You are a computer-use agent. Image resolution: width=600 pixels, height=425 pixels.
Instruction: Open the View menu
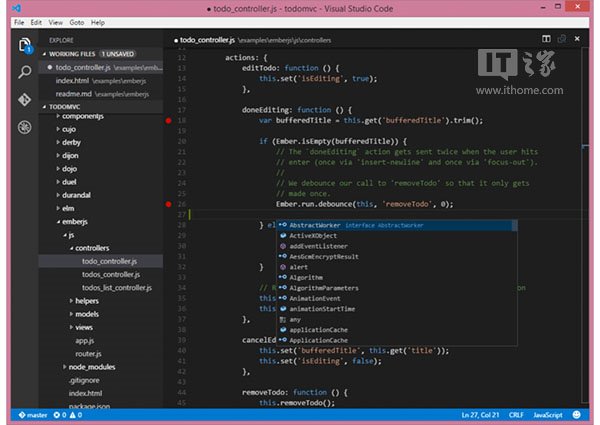(55, 23)
